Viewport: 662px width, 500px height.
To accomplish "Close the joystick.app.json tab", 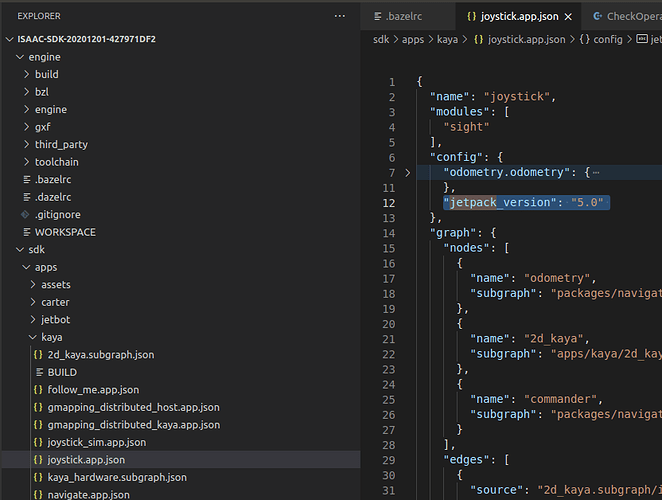I will [x=568, y=16].
